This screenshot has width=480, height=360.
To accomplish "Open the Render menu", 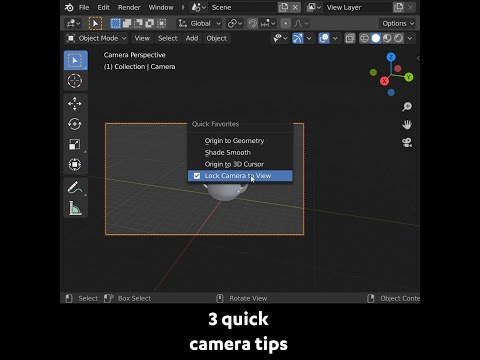I will click(x=129, y=7).
